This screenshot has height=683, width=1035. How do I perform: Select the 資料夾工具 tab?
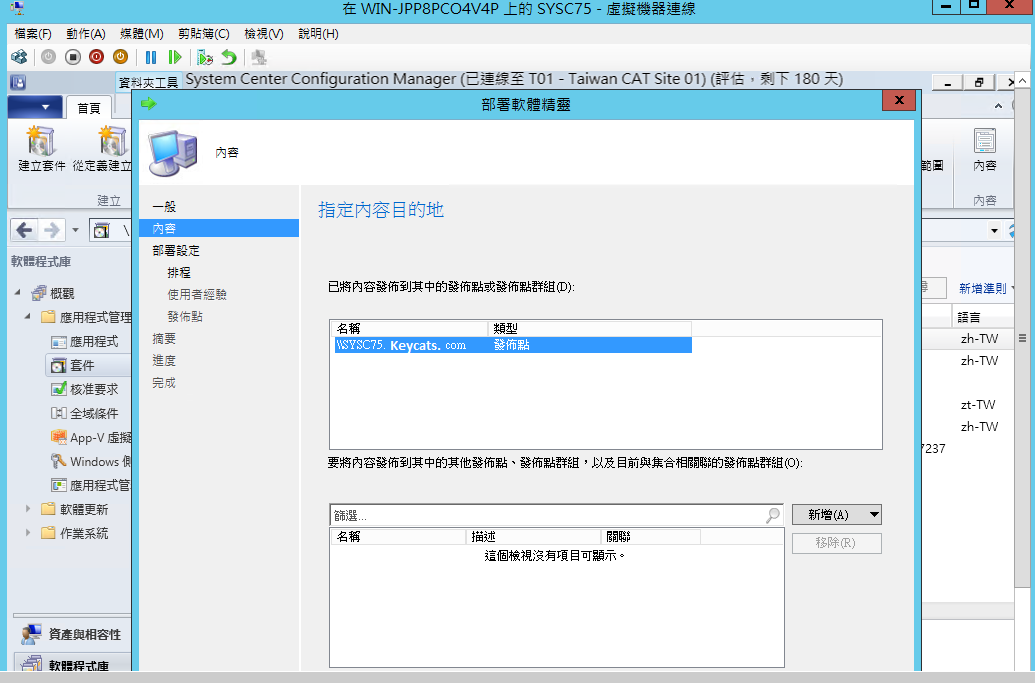pyautogui.click(x=149, y=82)
